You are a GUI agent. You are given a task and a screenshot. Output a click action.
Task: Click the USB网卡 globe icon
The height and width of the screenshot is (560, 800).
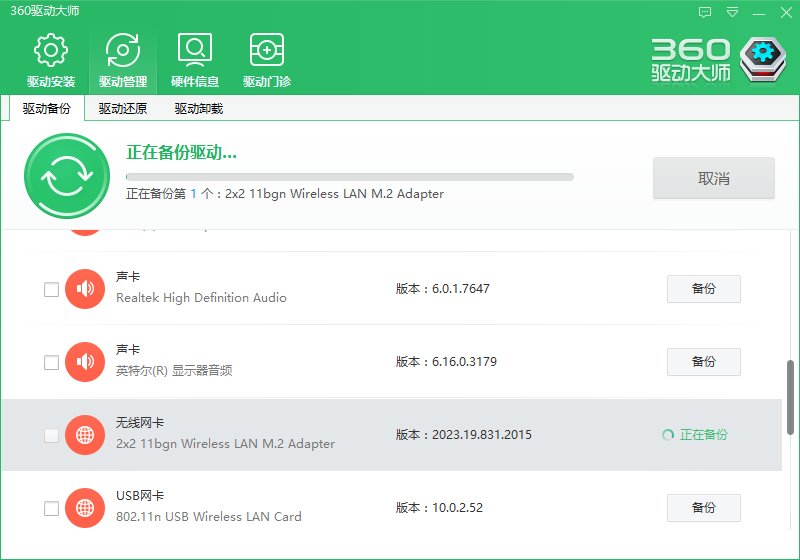tap(85, 508)
